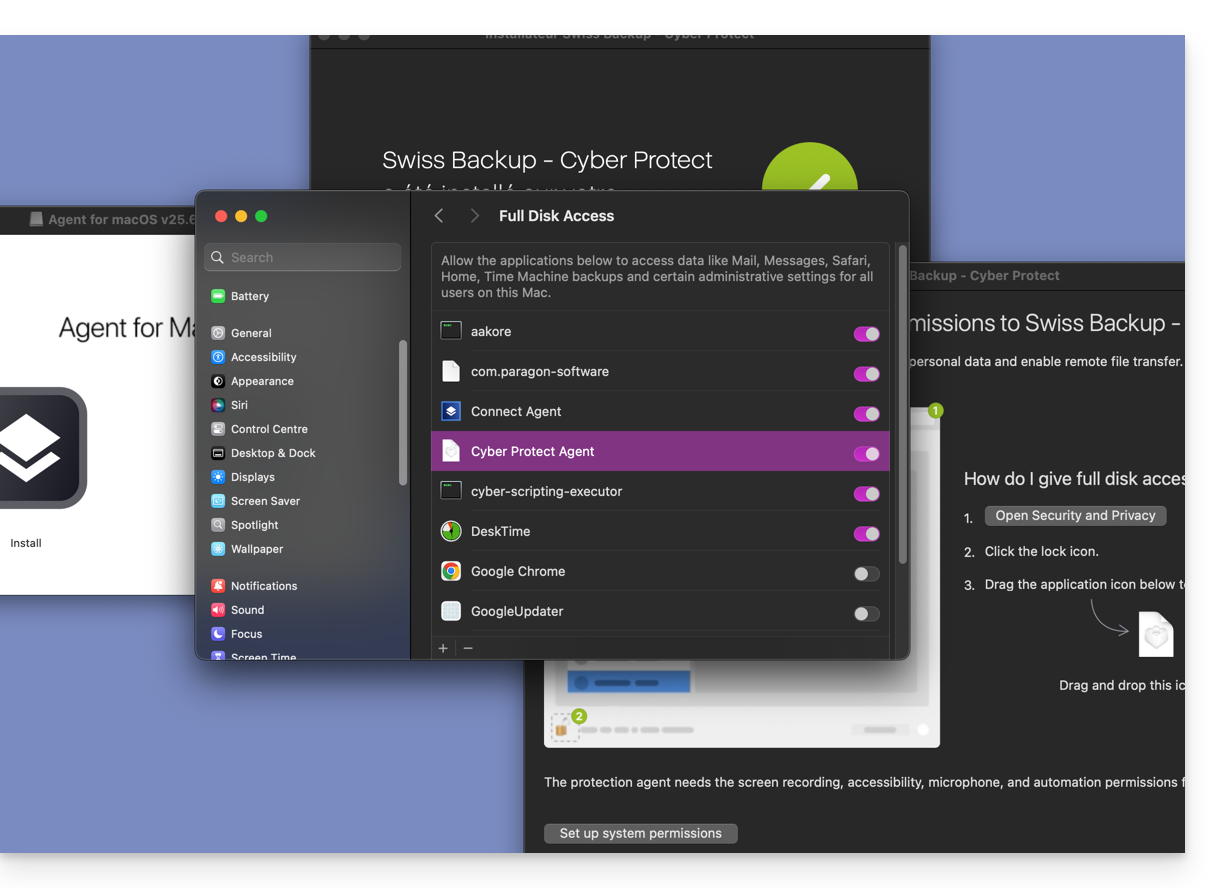Open Desktop & Dock settings

tap(263, 453)
